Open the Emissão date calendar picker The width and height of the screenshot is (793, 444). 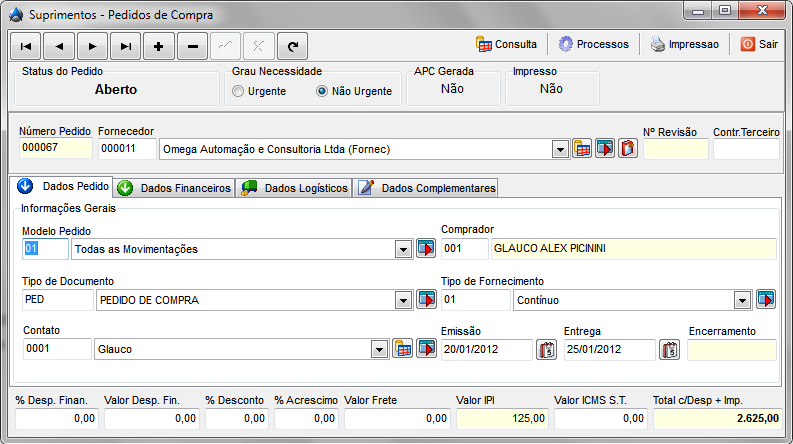(x=547, y=350)
